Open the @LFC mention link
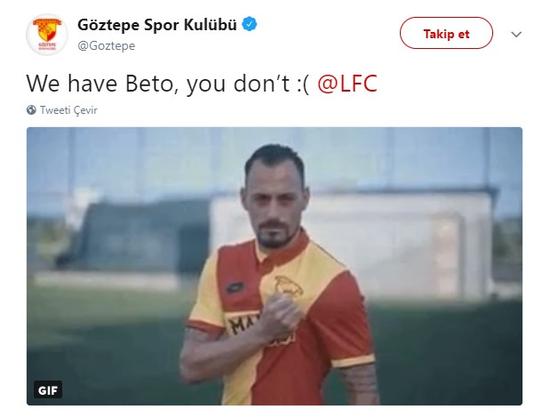550x417 pixels. click(347, 84)
